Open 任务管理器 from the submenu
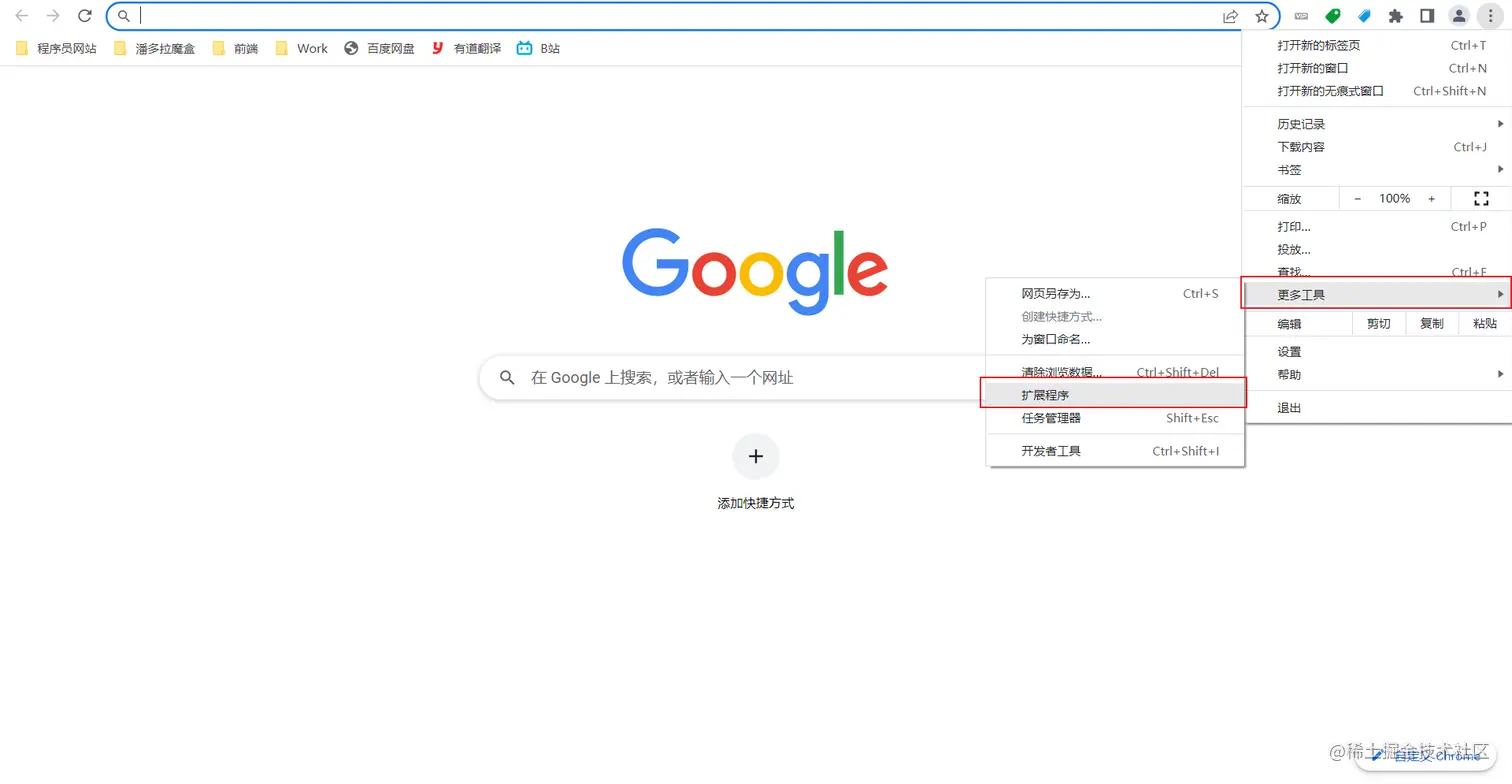Viewport: 1512px width, 784px height. point(1115,418)
